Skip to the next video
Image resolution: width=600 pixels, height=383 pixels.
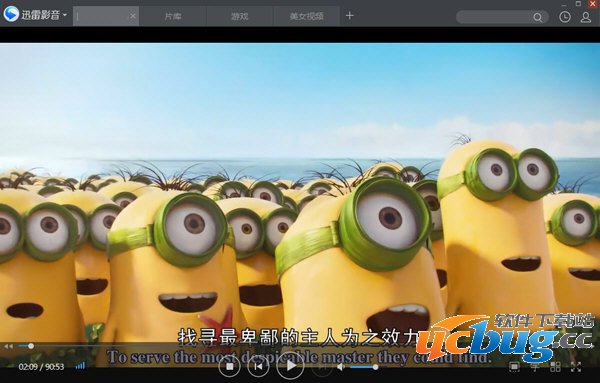(x=322, y=366)
